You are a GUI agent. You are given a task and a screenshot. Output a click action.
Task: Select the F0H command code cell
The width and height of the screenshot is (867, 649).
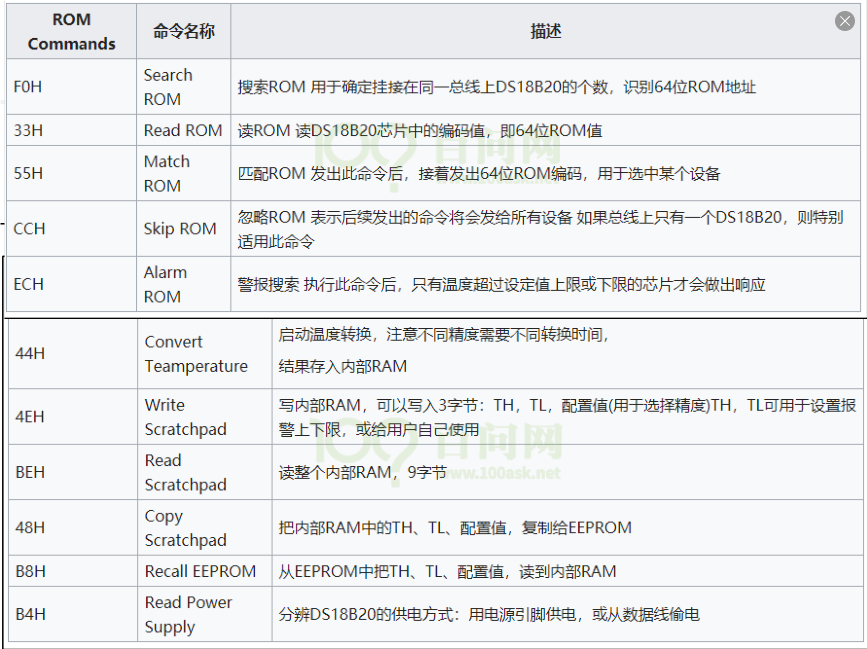click(x=28, y=87)
